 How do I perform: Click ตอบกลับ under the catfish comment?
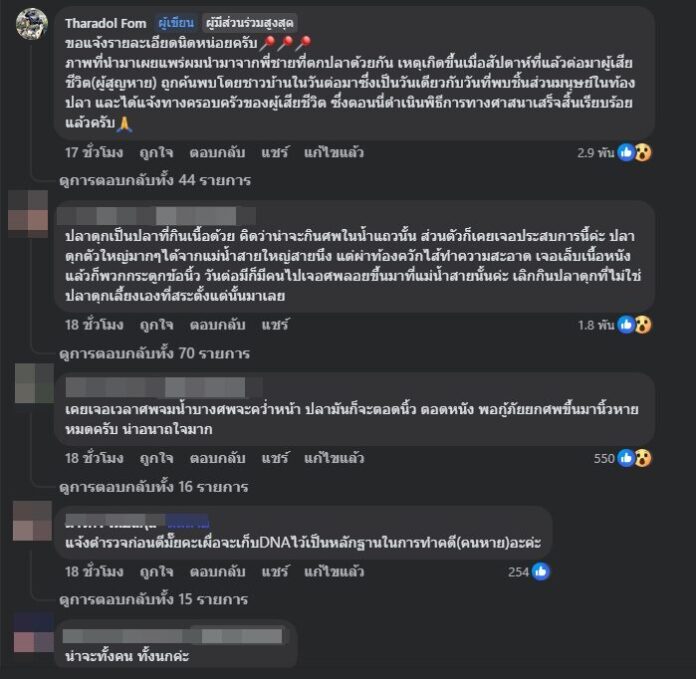point(218,325)
